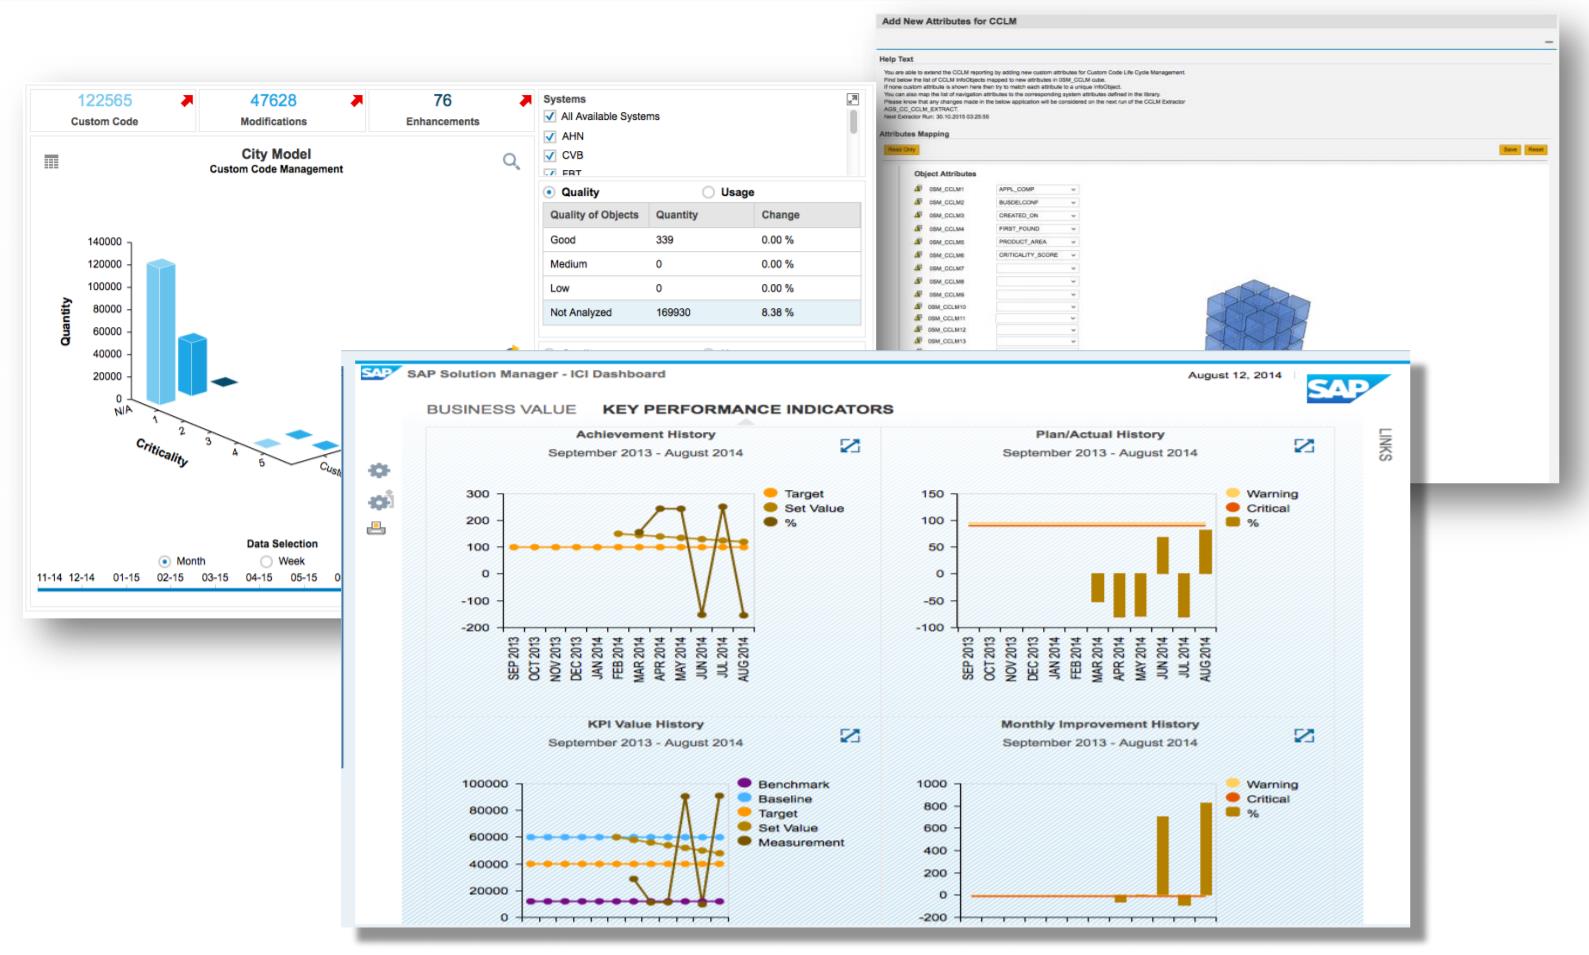Click the purple Benchmark legend swatch
This screenshot has width=1589, height=955.
(744, 784)
